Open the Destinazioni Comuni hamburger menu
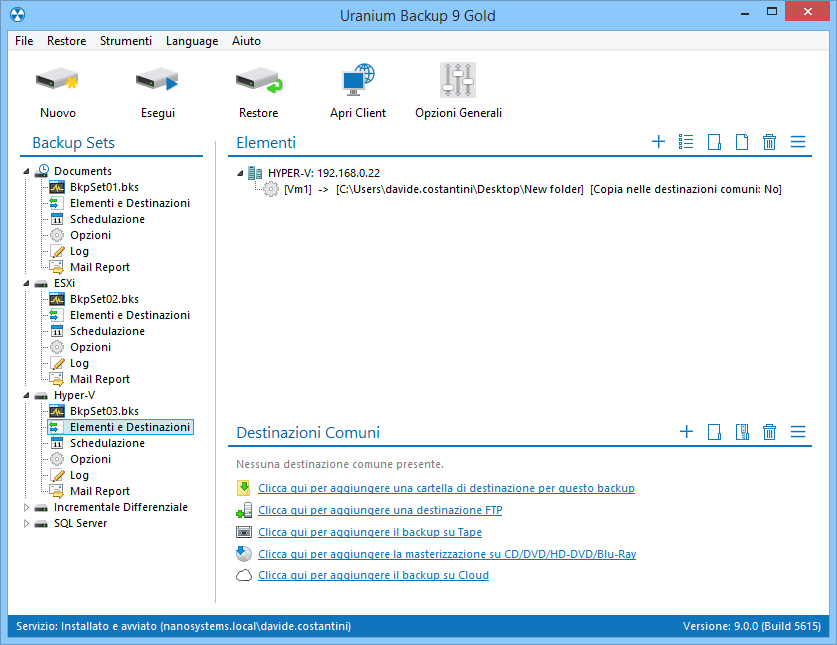The height and width of the screenshot is (645, 837). pyautogui.click(x=798, y=431)
